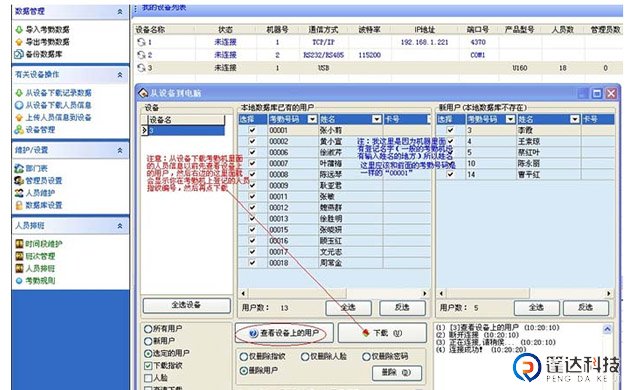Click the 时间段维护 icon
629x390 pixels.
19,244
